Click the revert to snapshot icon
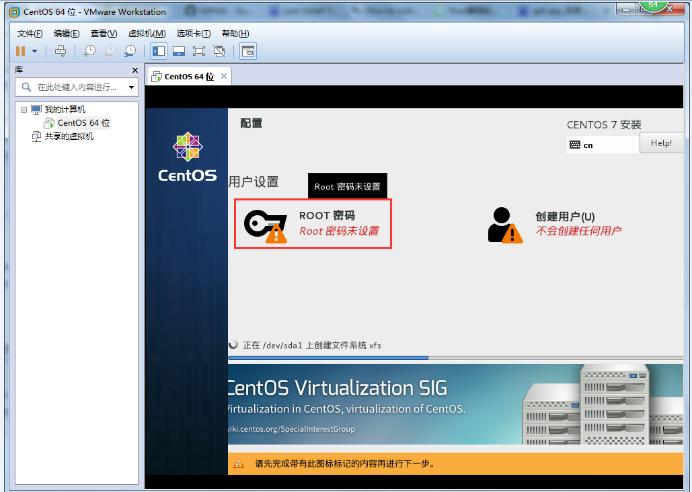 click(x=110, y=51)
